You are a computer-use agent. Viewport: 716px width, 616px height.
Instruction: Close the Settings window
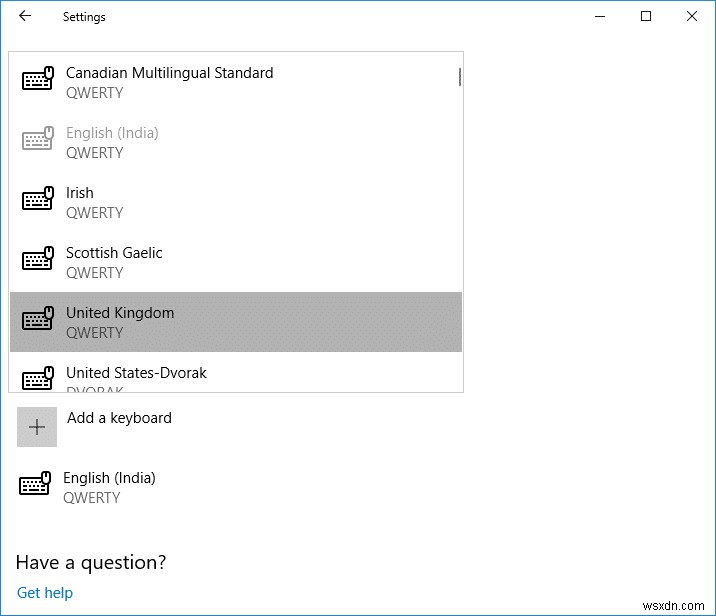click(x=692, y=16)
